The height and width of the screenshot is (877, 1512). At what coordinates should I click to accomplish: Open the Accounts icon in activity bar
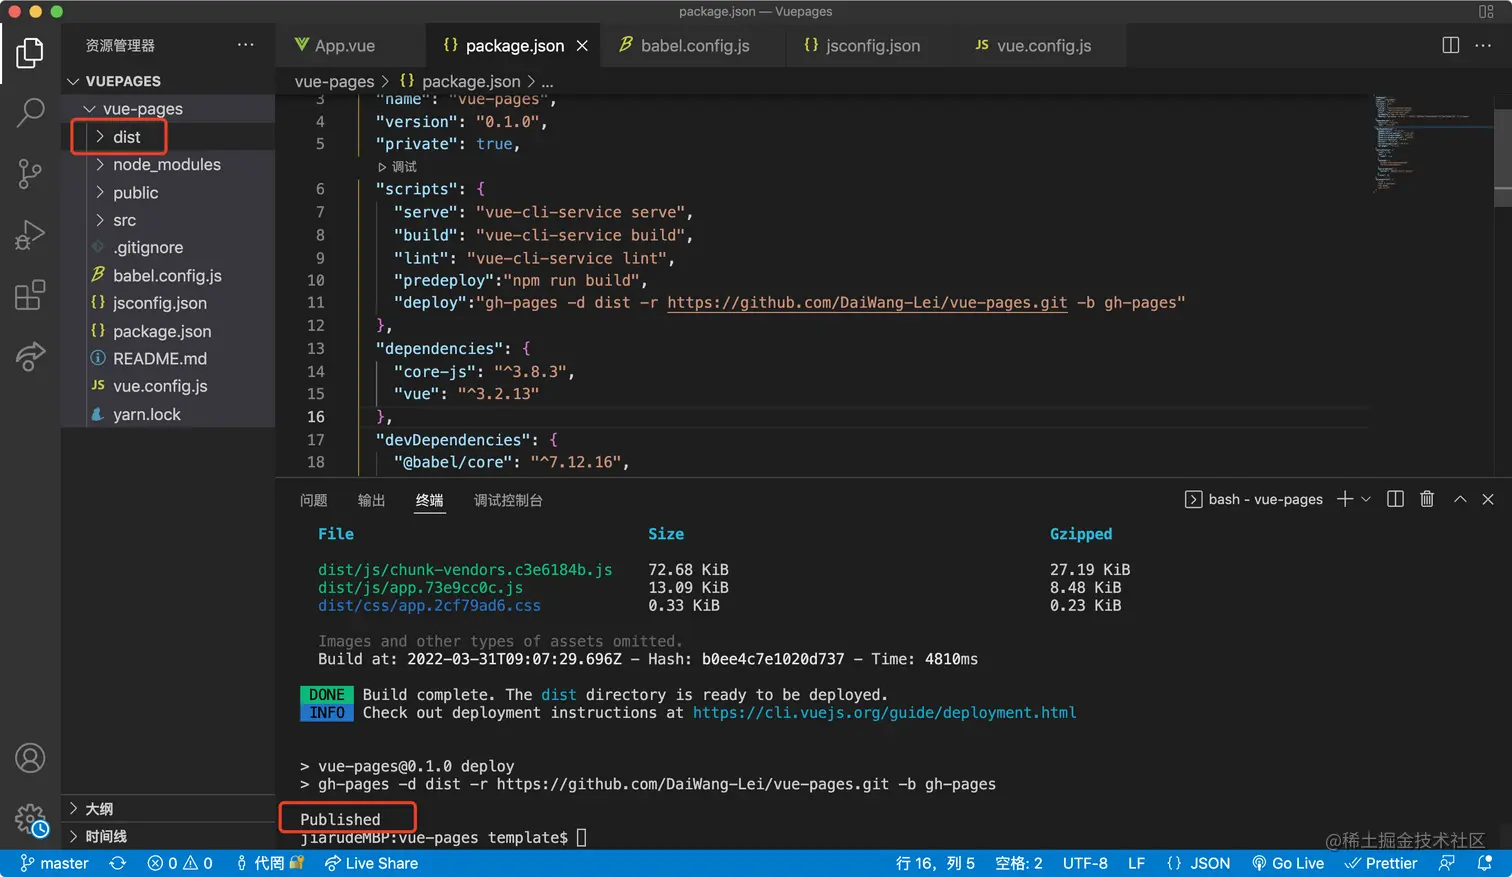tap(30, 758)
